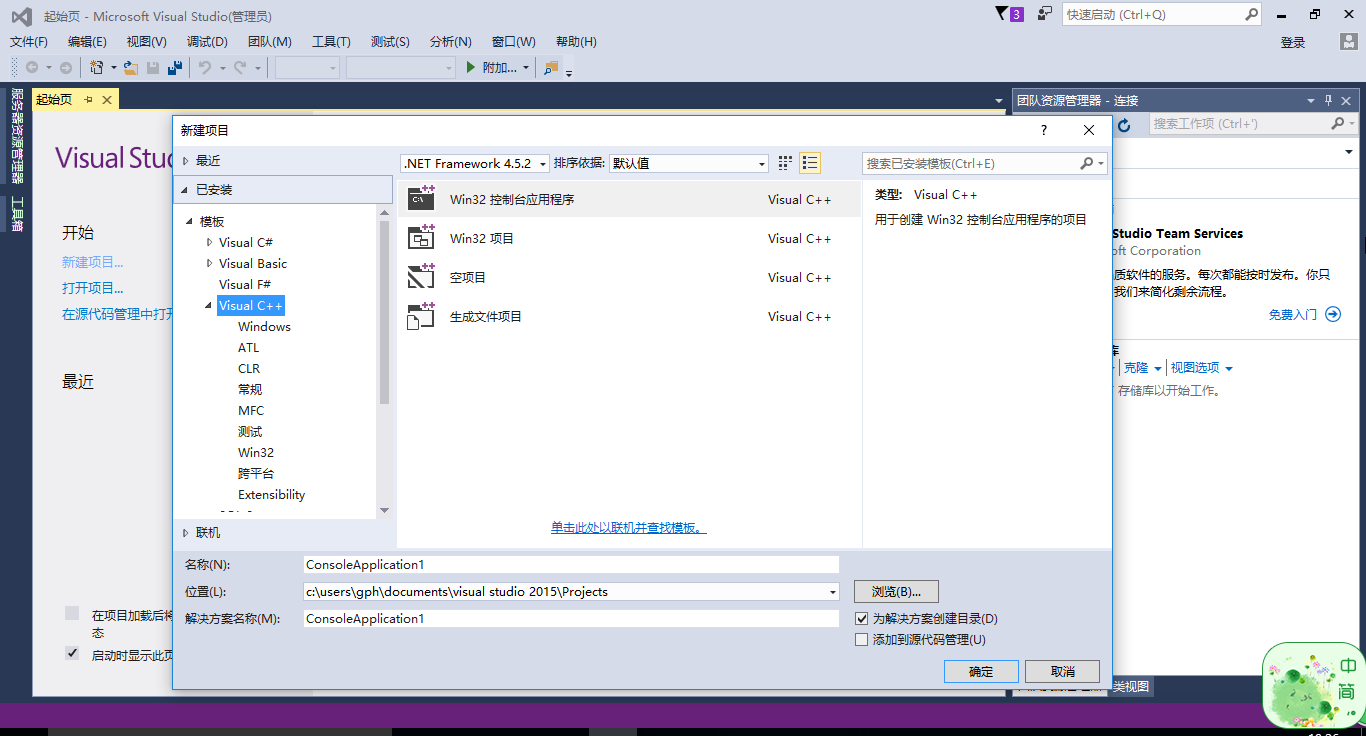Screen dimensions: 1366x736
Task: Open the 工具(T) menu
Action: click(331, 41)
